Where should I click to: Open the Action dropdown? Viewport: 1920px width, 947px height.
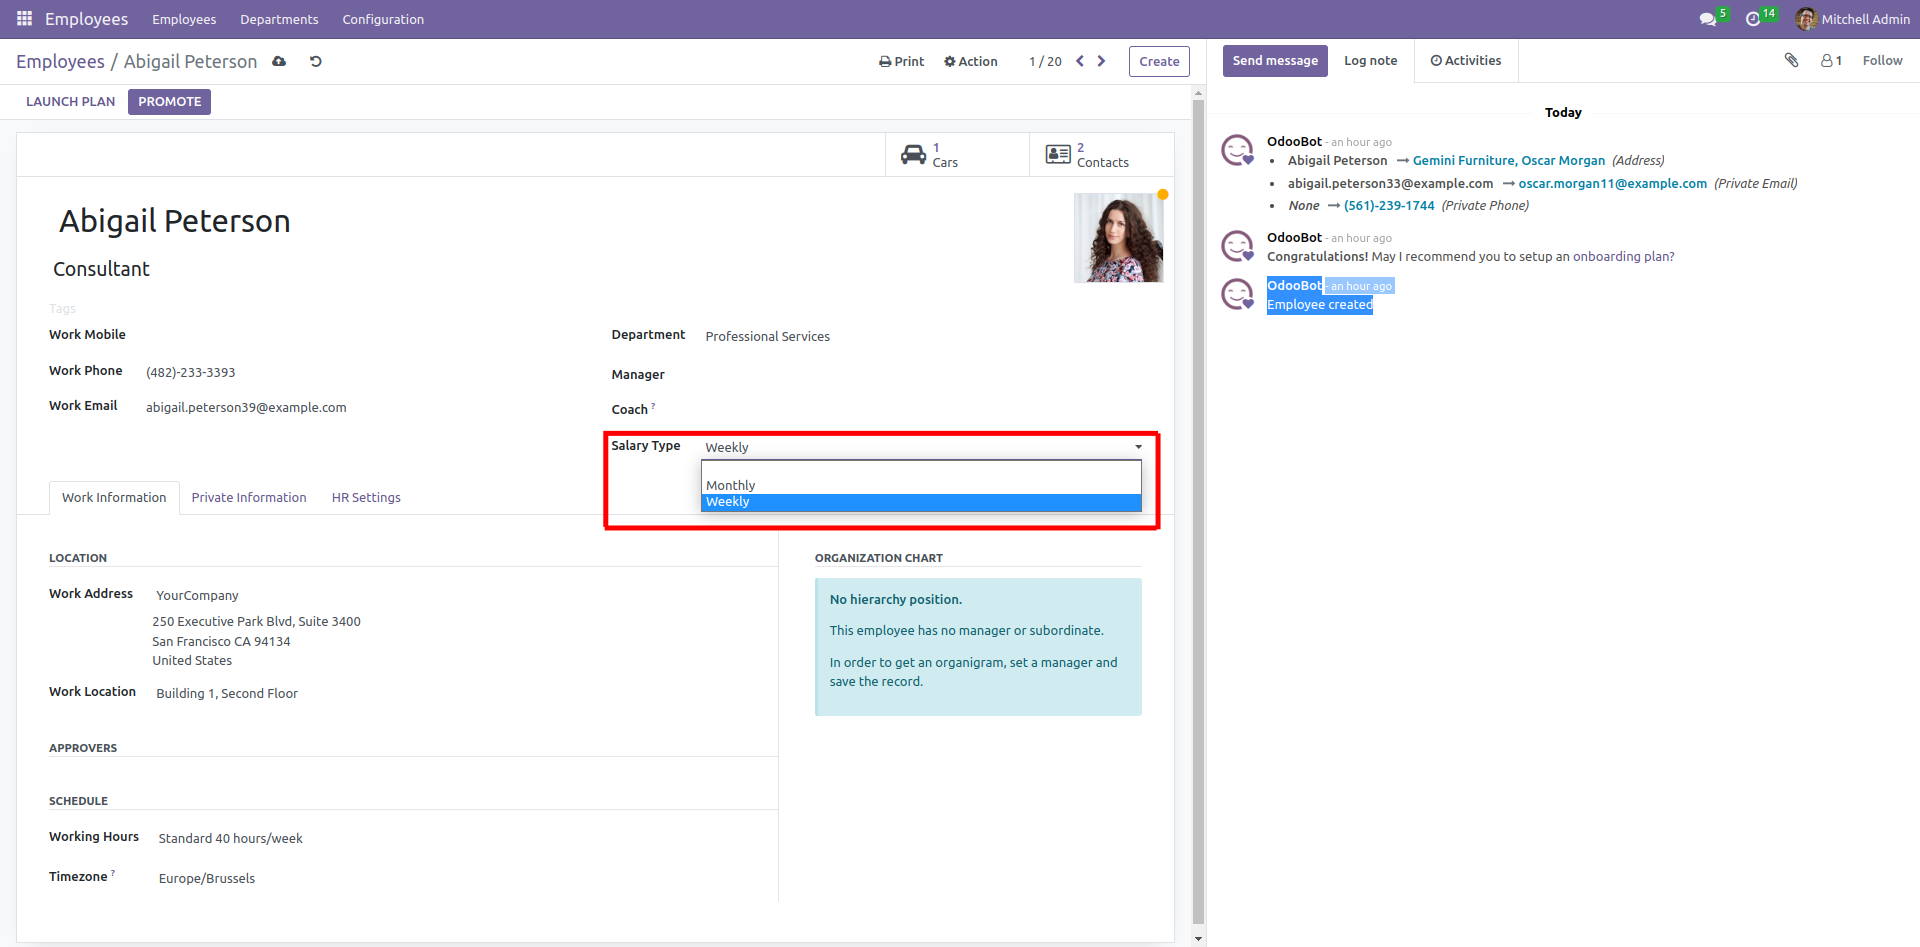point(970,61)
